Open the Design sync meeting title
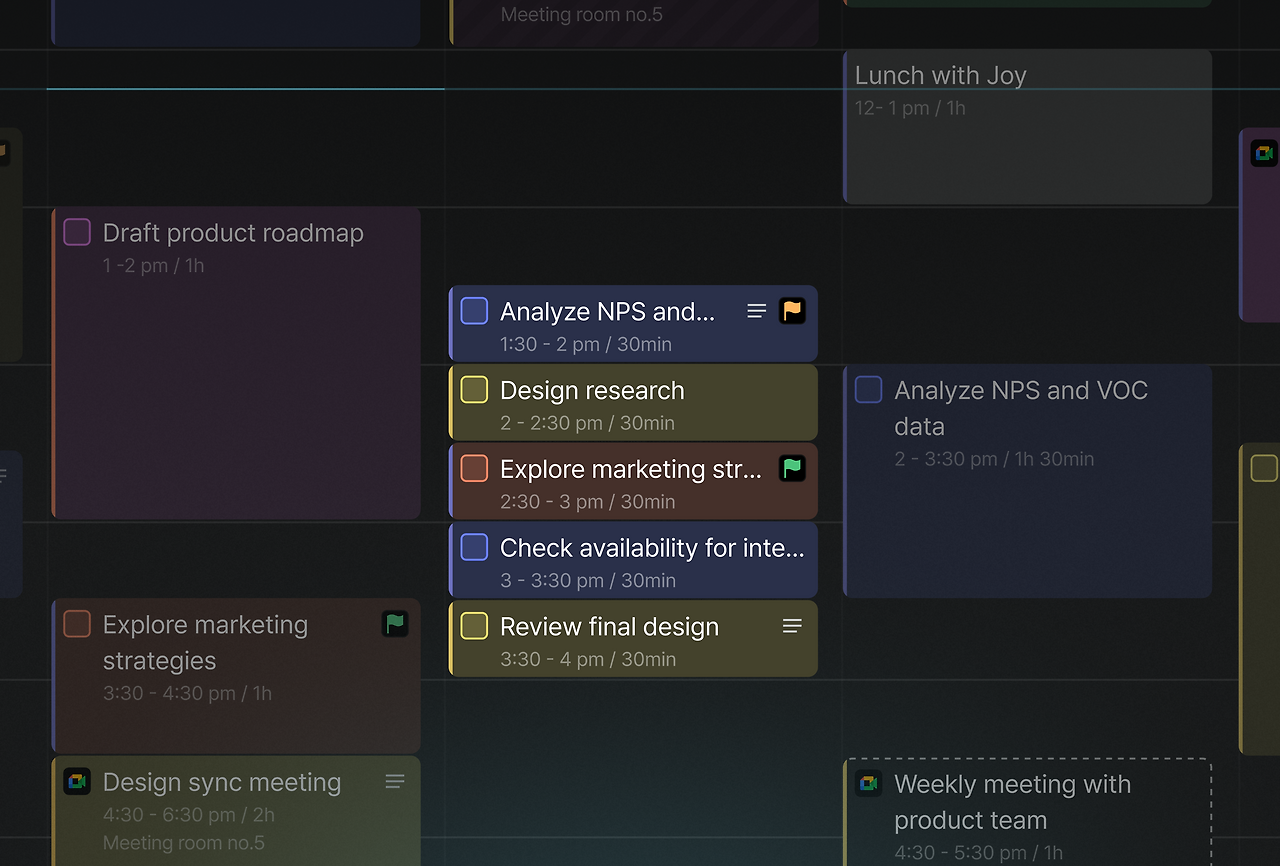 (x=222, y=782)
